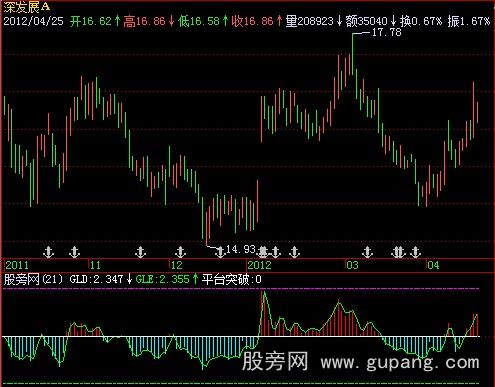
Task: Click the lowest price label 14.93
Action: [241, 249]
